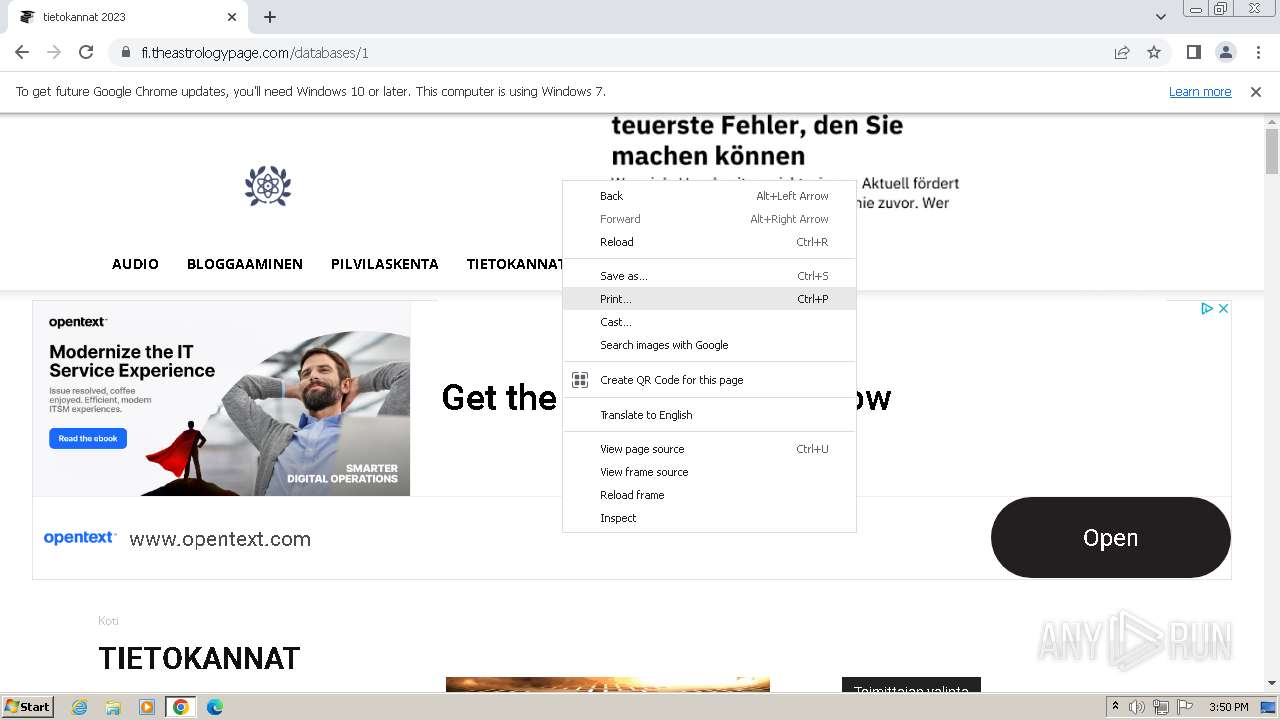Open Learn more link in update notice
The width and height of the screenshot is (1280, 720).
coord(1200,91)
